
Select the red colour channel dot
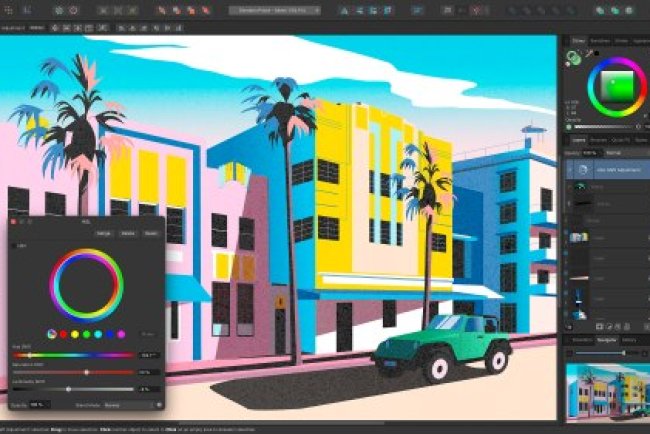64,334
